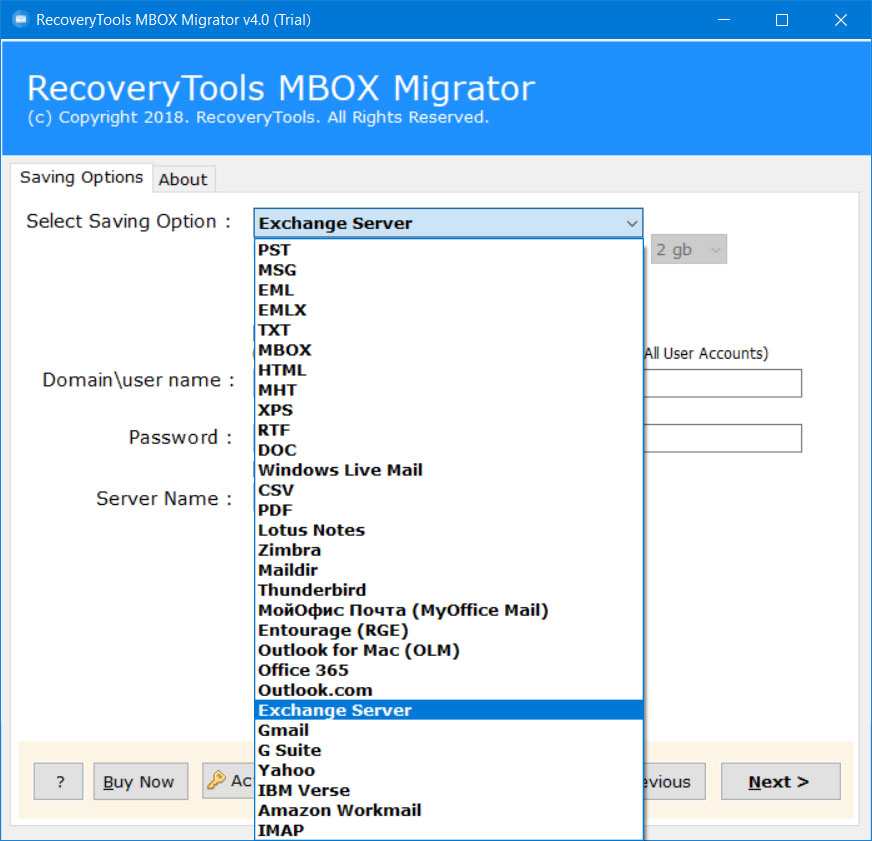Open help with the ? button
The image size is (872, 841).
[58, 781]
